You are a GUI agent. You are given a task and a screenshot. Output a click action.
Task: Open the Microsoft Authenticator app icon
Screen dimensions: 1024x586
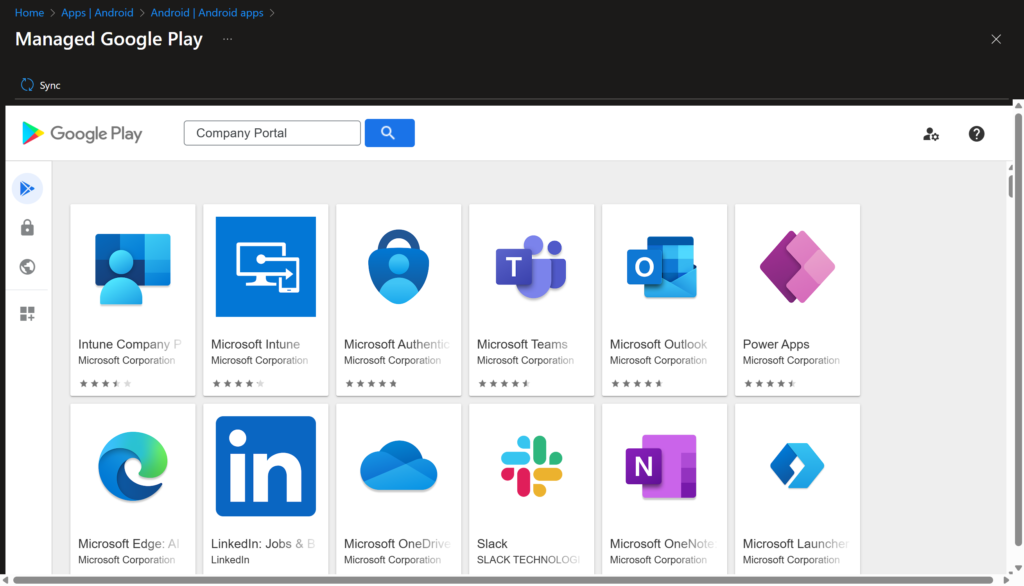[x=398, y=267]
